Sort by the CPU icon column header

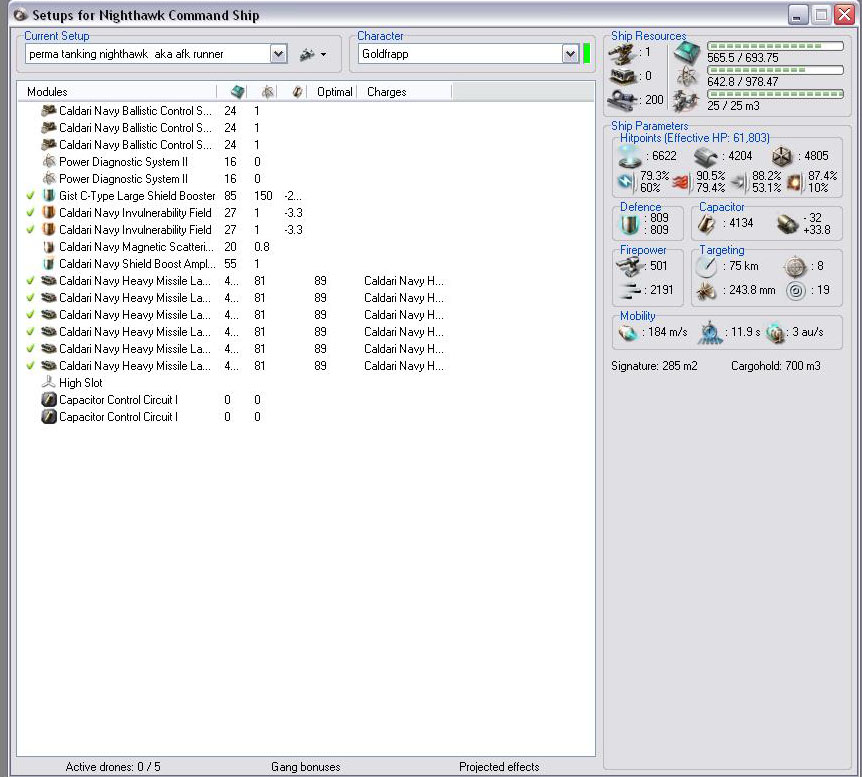point(237,92)
